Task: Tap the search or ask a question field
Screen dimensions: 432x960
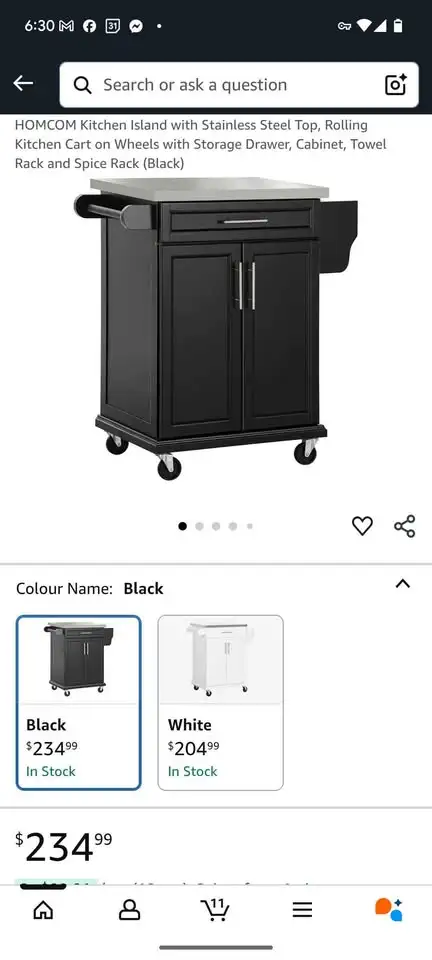Action: coord(239,84)
